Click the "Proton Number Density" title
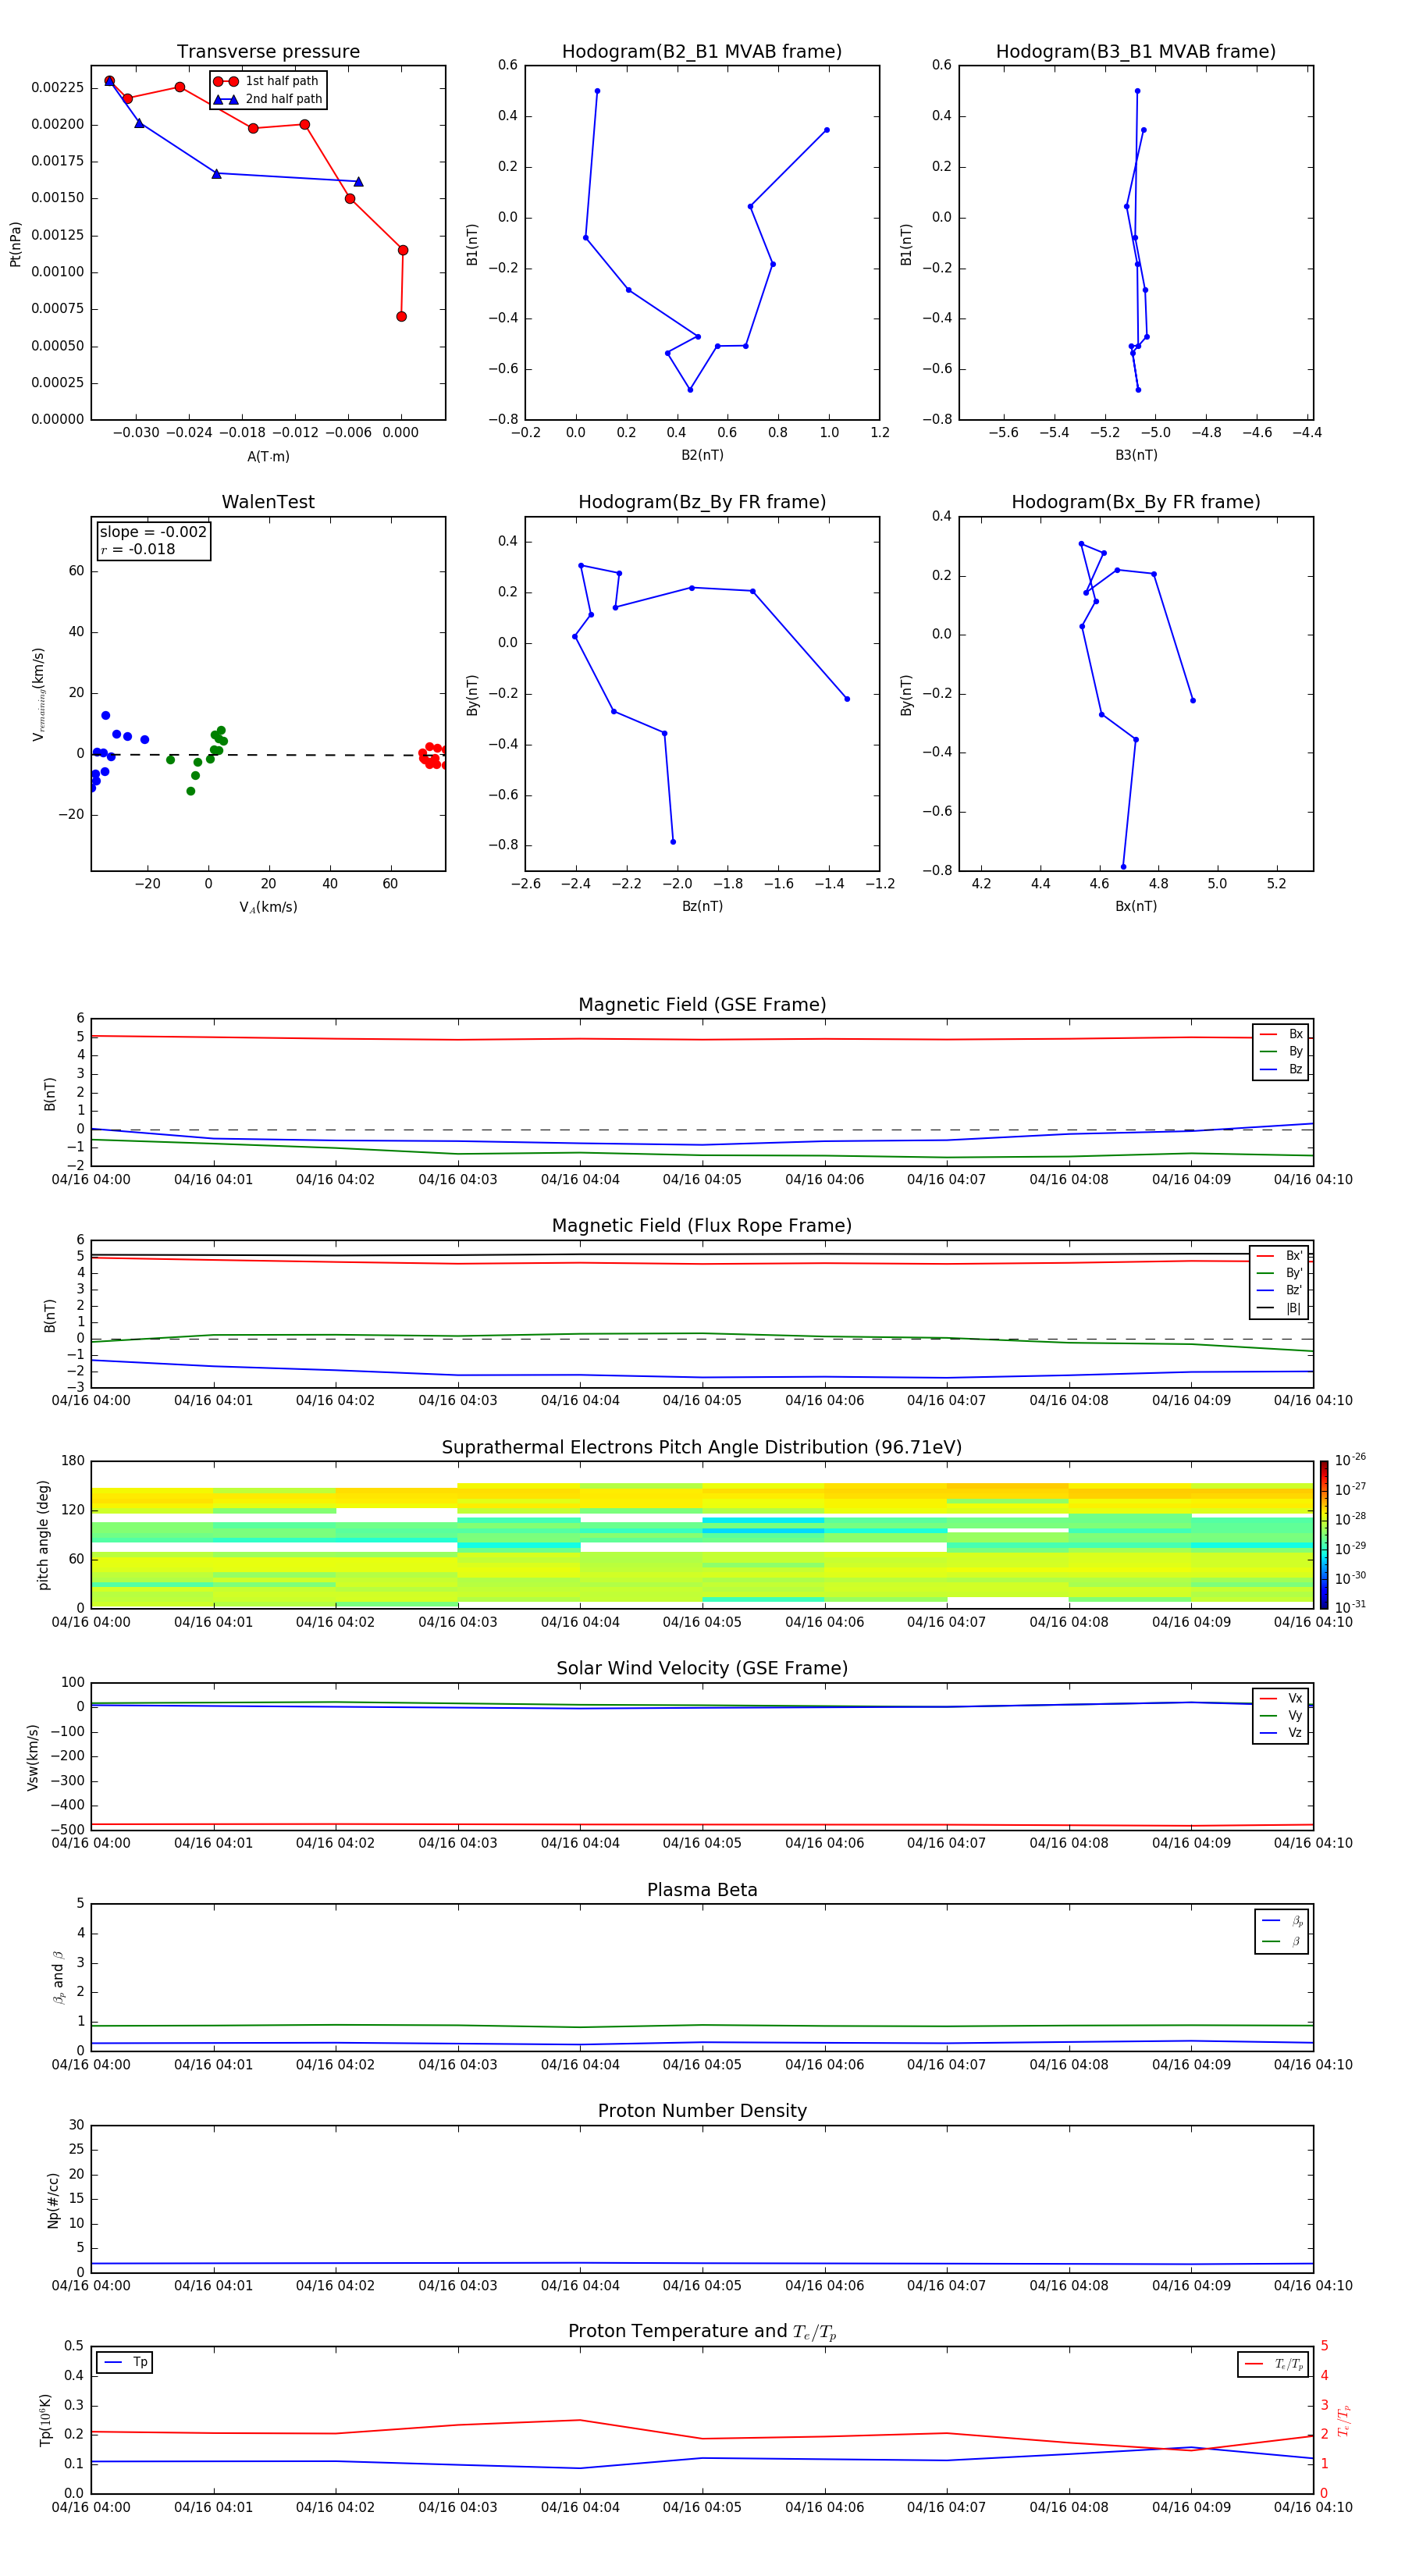Image resolution: width=1405 pixels, height=2576 pixels. [x=702, y=2111]
